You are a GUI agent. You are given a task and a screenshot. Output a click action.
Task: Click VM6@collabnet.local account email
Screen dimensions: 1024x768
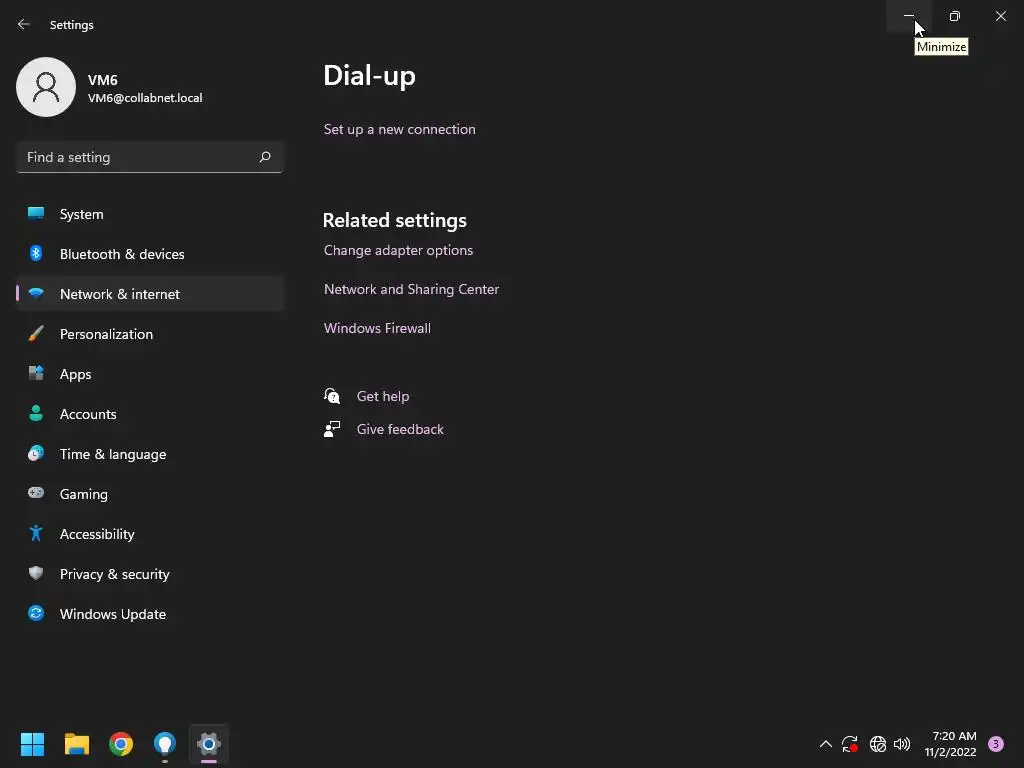click(145, 98)
